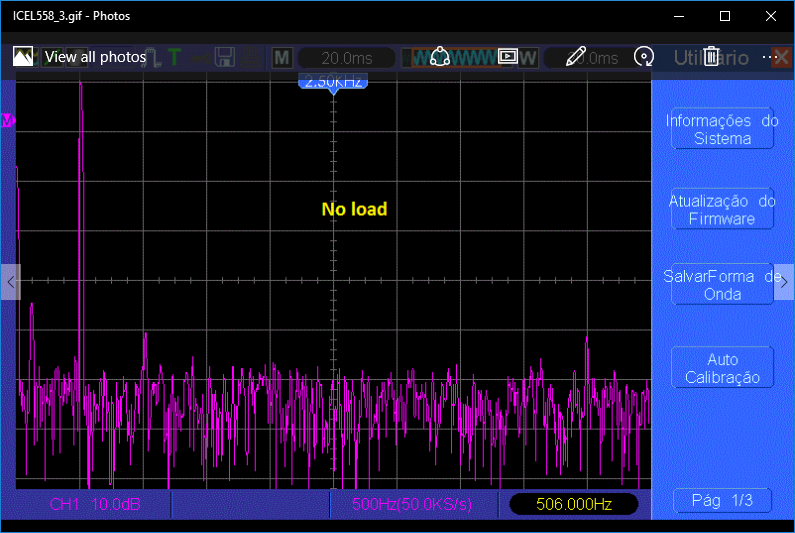
Task: Click the '20.0ms' timebase readout
Action: (x=347, y=58)
